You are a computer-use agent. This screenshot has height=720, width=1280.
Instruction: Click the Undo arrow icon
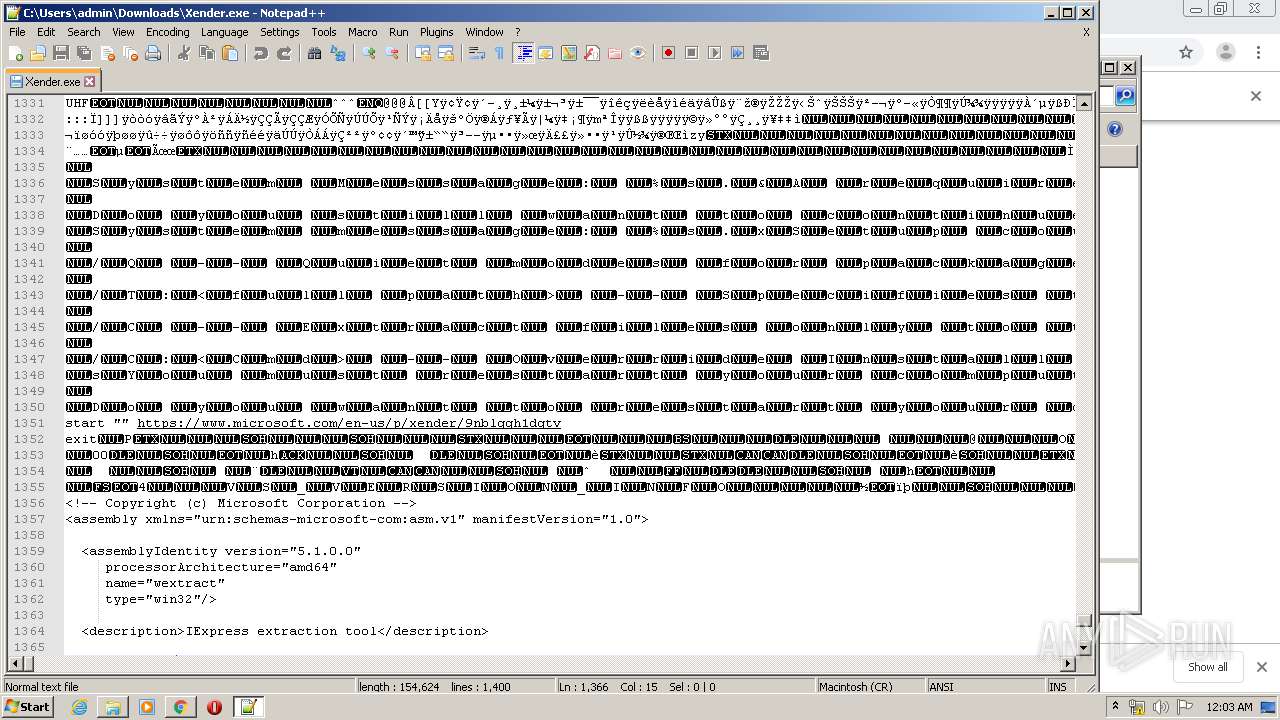[x=261, y=53]
